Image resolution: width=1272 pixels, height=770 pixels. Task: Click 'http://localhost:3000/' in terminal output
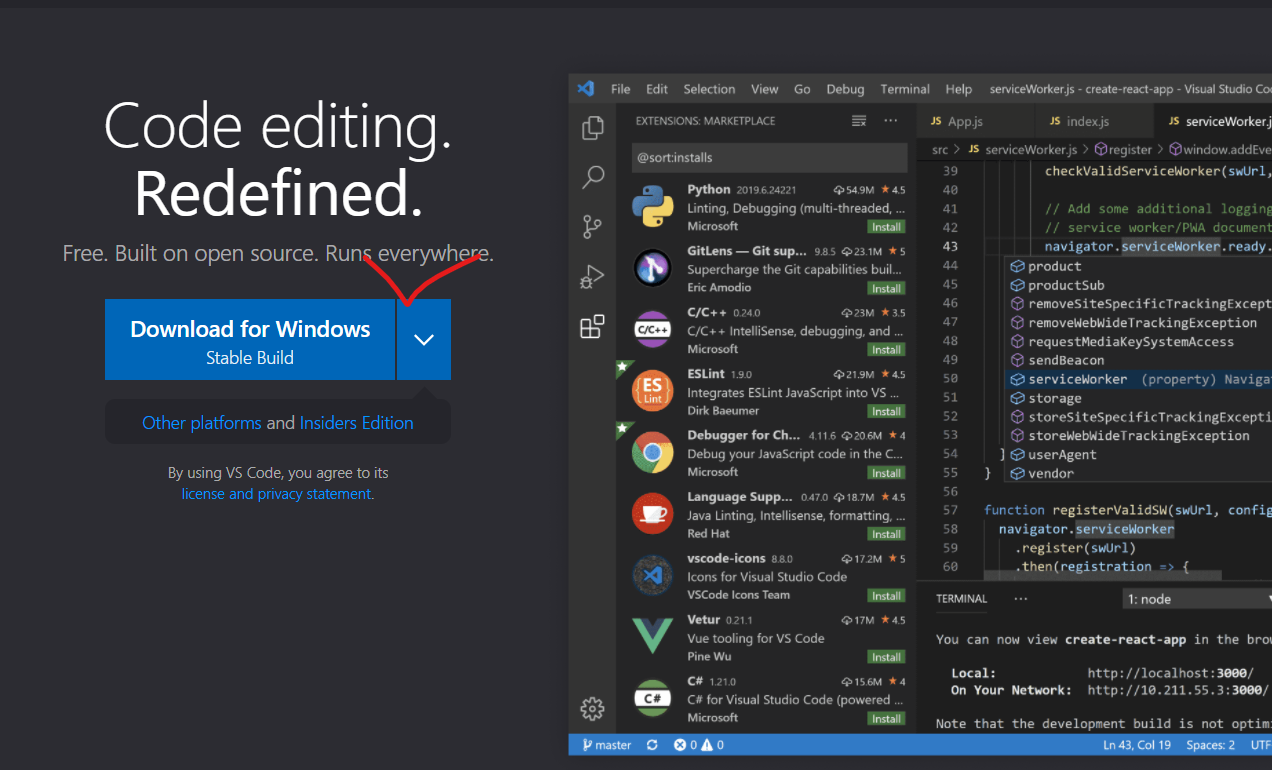point(1171,673)
